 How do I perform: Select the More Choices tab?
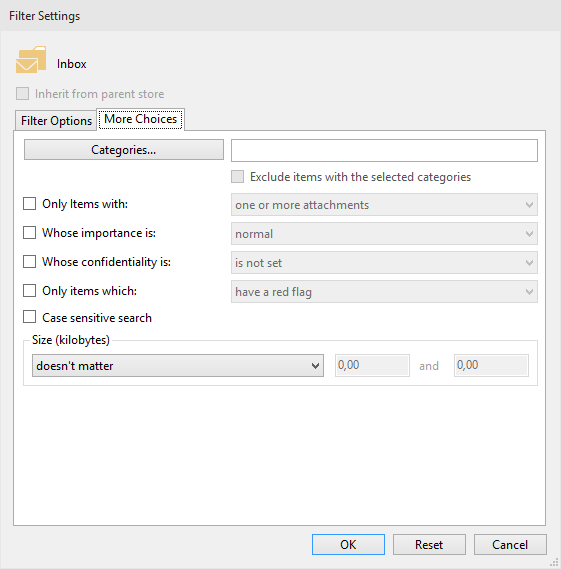(140, 119)
